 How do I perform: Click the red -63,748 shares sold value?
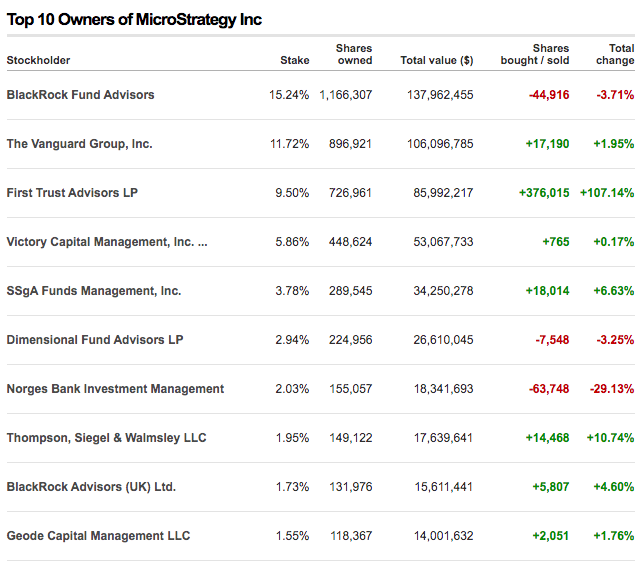549,389
